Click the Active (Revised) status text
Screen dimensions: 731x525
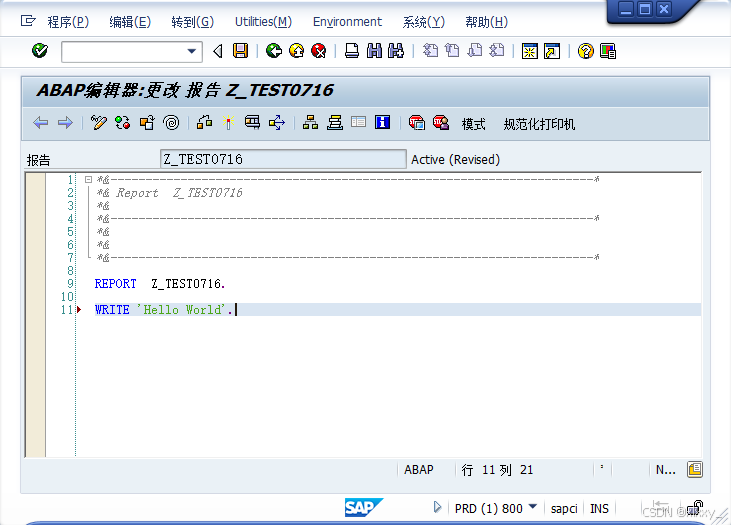coord(455,159)
